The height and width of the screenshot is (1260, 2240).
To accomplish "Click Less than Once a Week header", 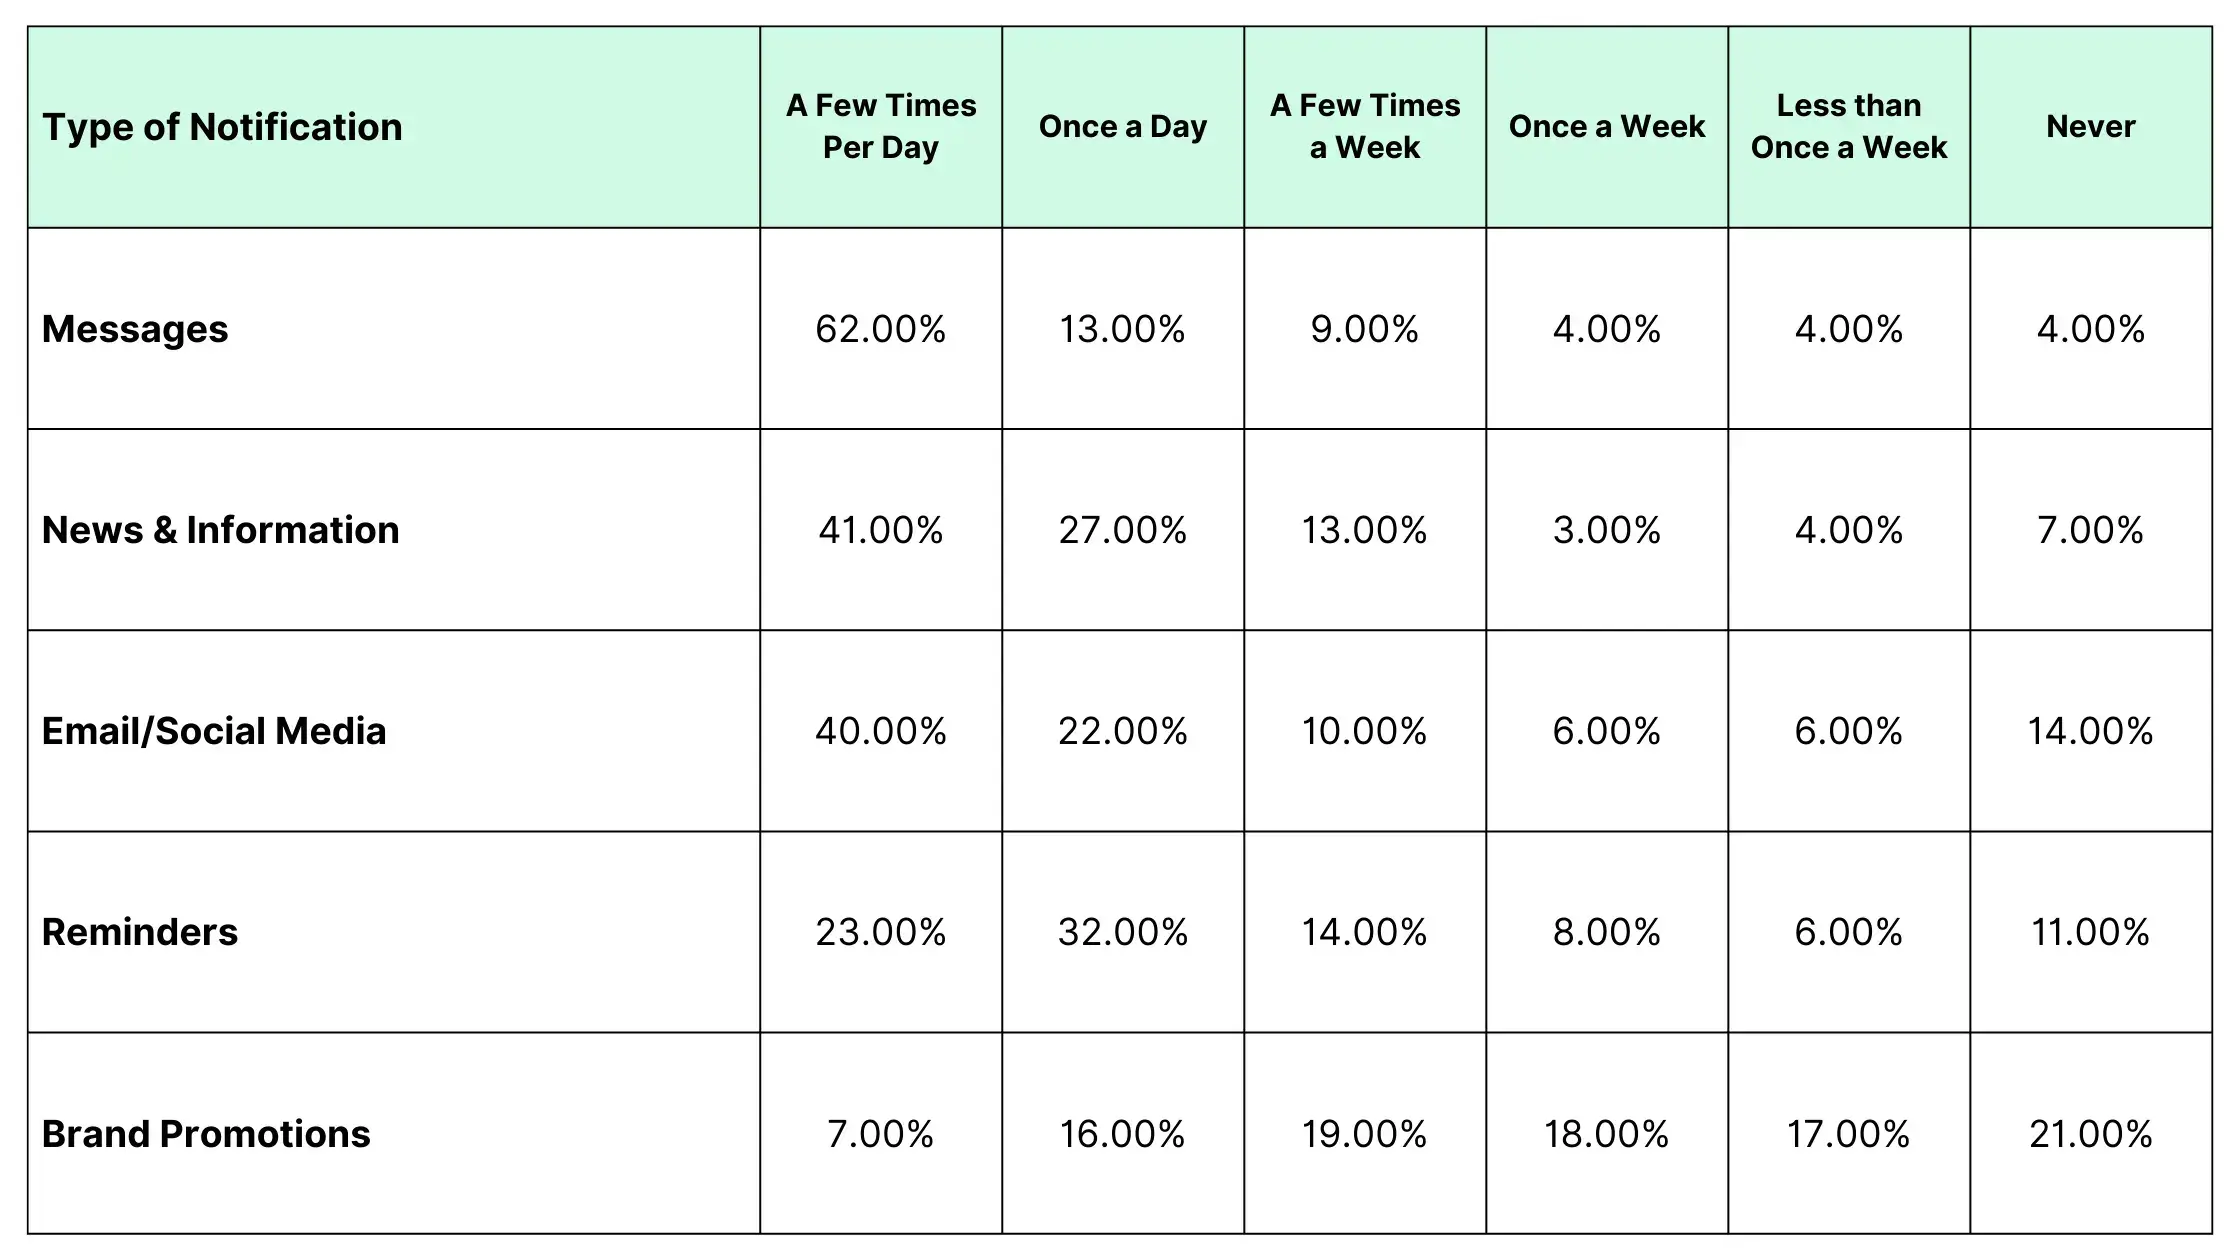I will coord(1849,127).
